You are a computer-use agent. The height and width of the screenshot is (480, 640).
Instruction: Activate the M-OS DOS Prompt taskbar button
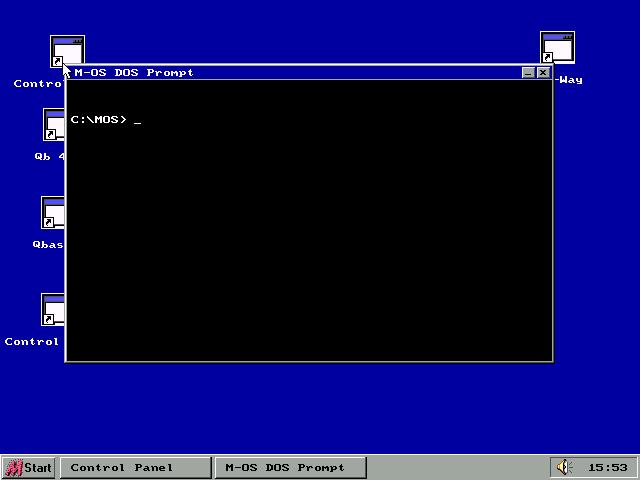point(290,467)
